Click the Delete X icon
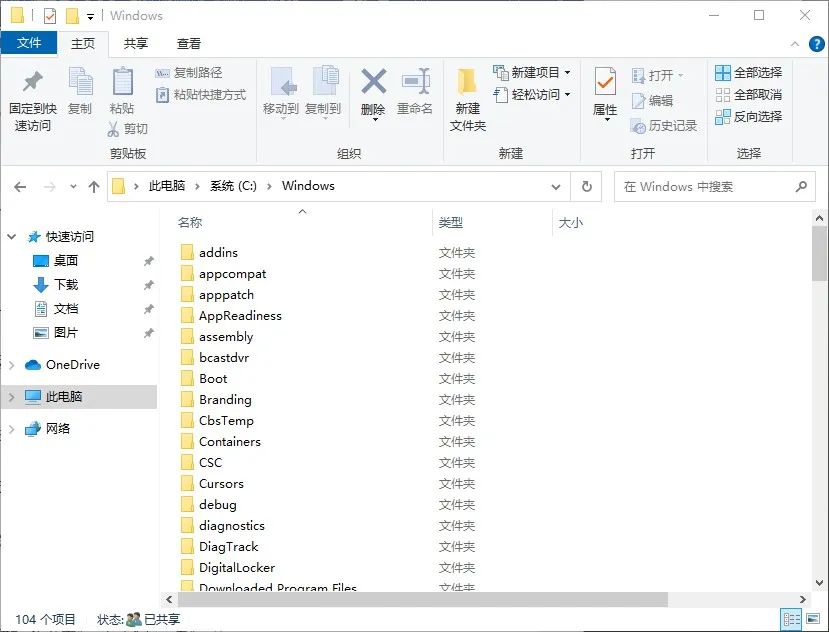The width and height of the screenshot is (829, 632). pos(373,81)
